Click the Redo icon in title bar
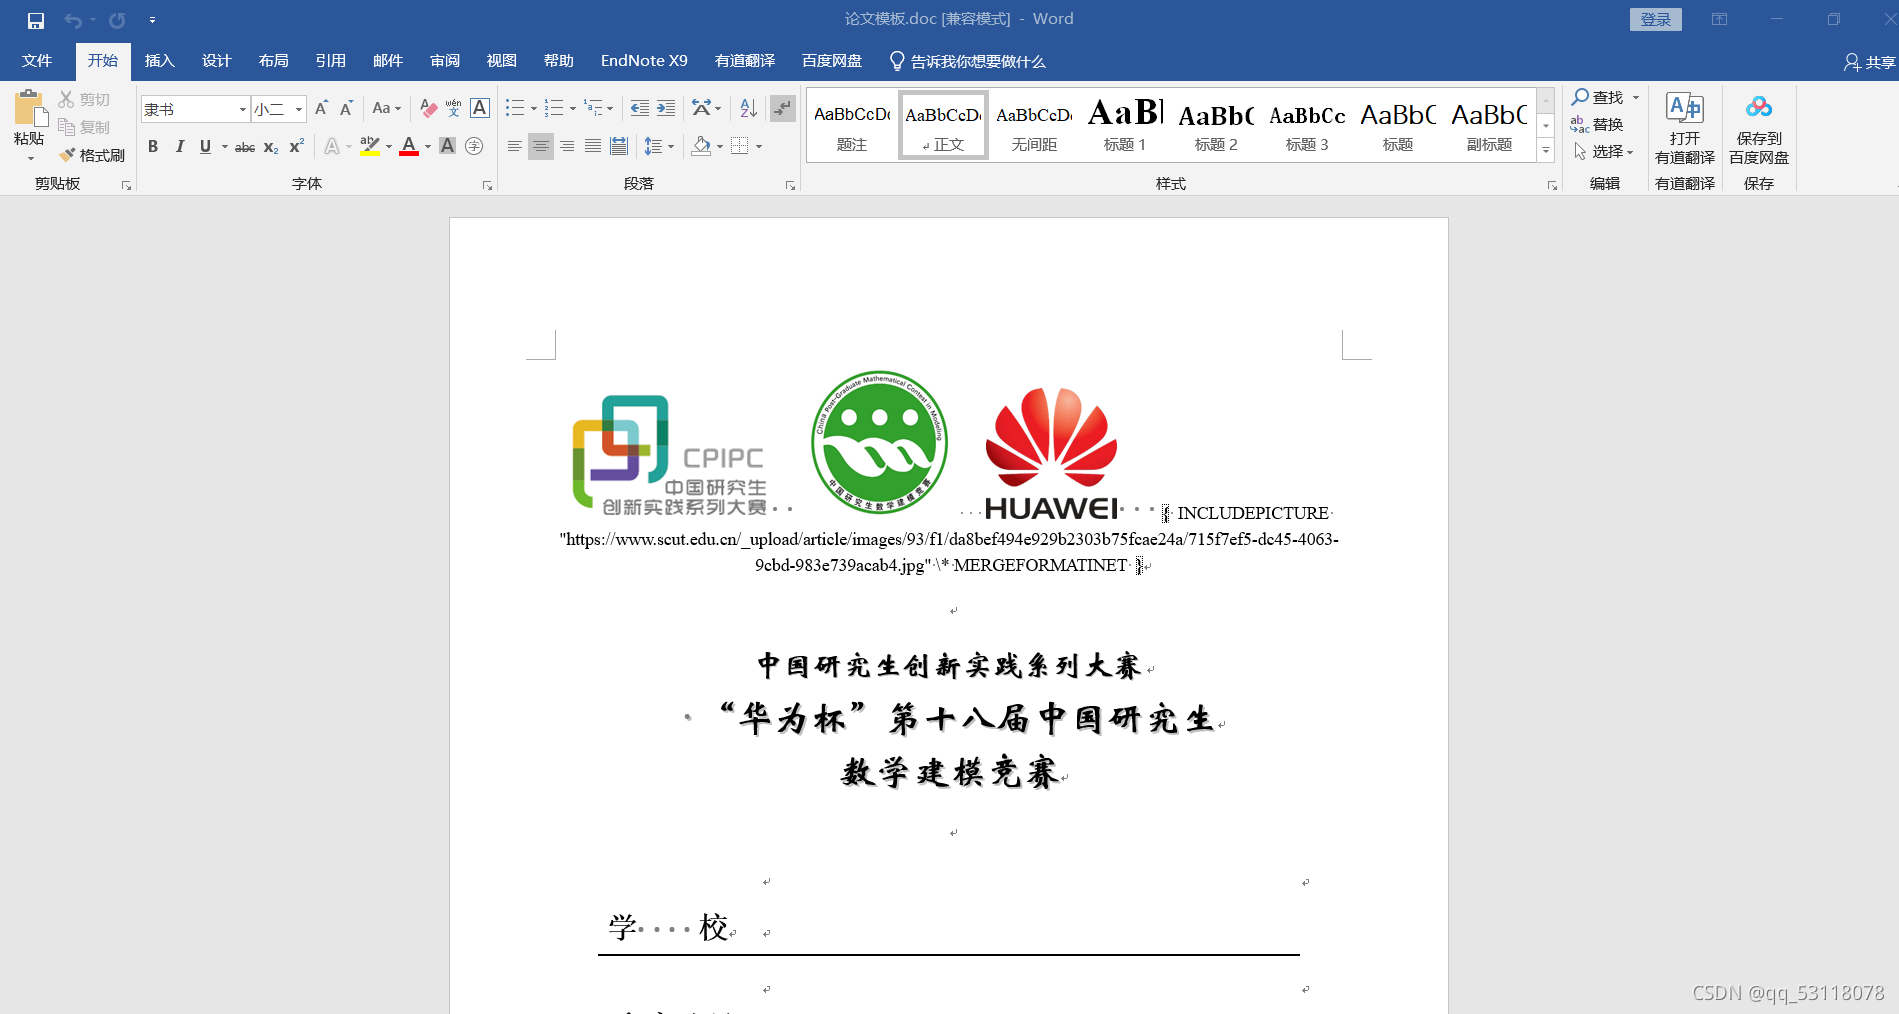 pyautogui.click(x=117, y=20)
